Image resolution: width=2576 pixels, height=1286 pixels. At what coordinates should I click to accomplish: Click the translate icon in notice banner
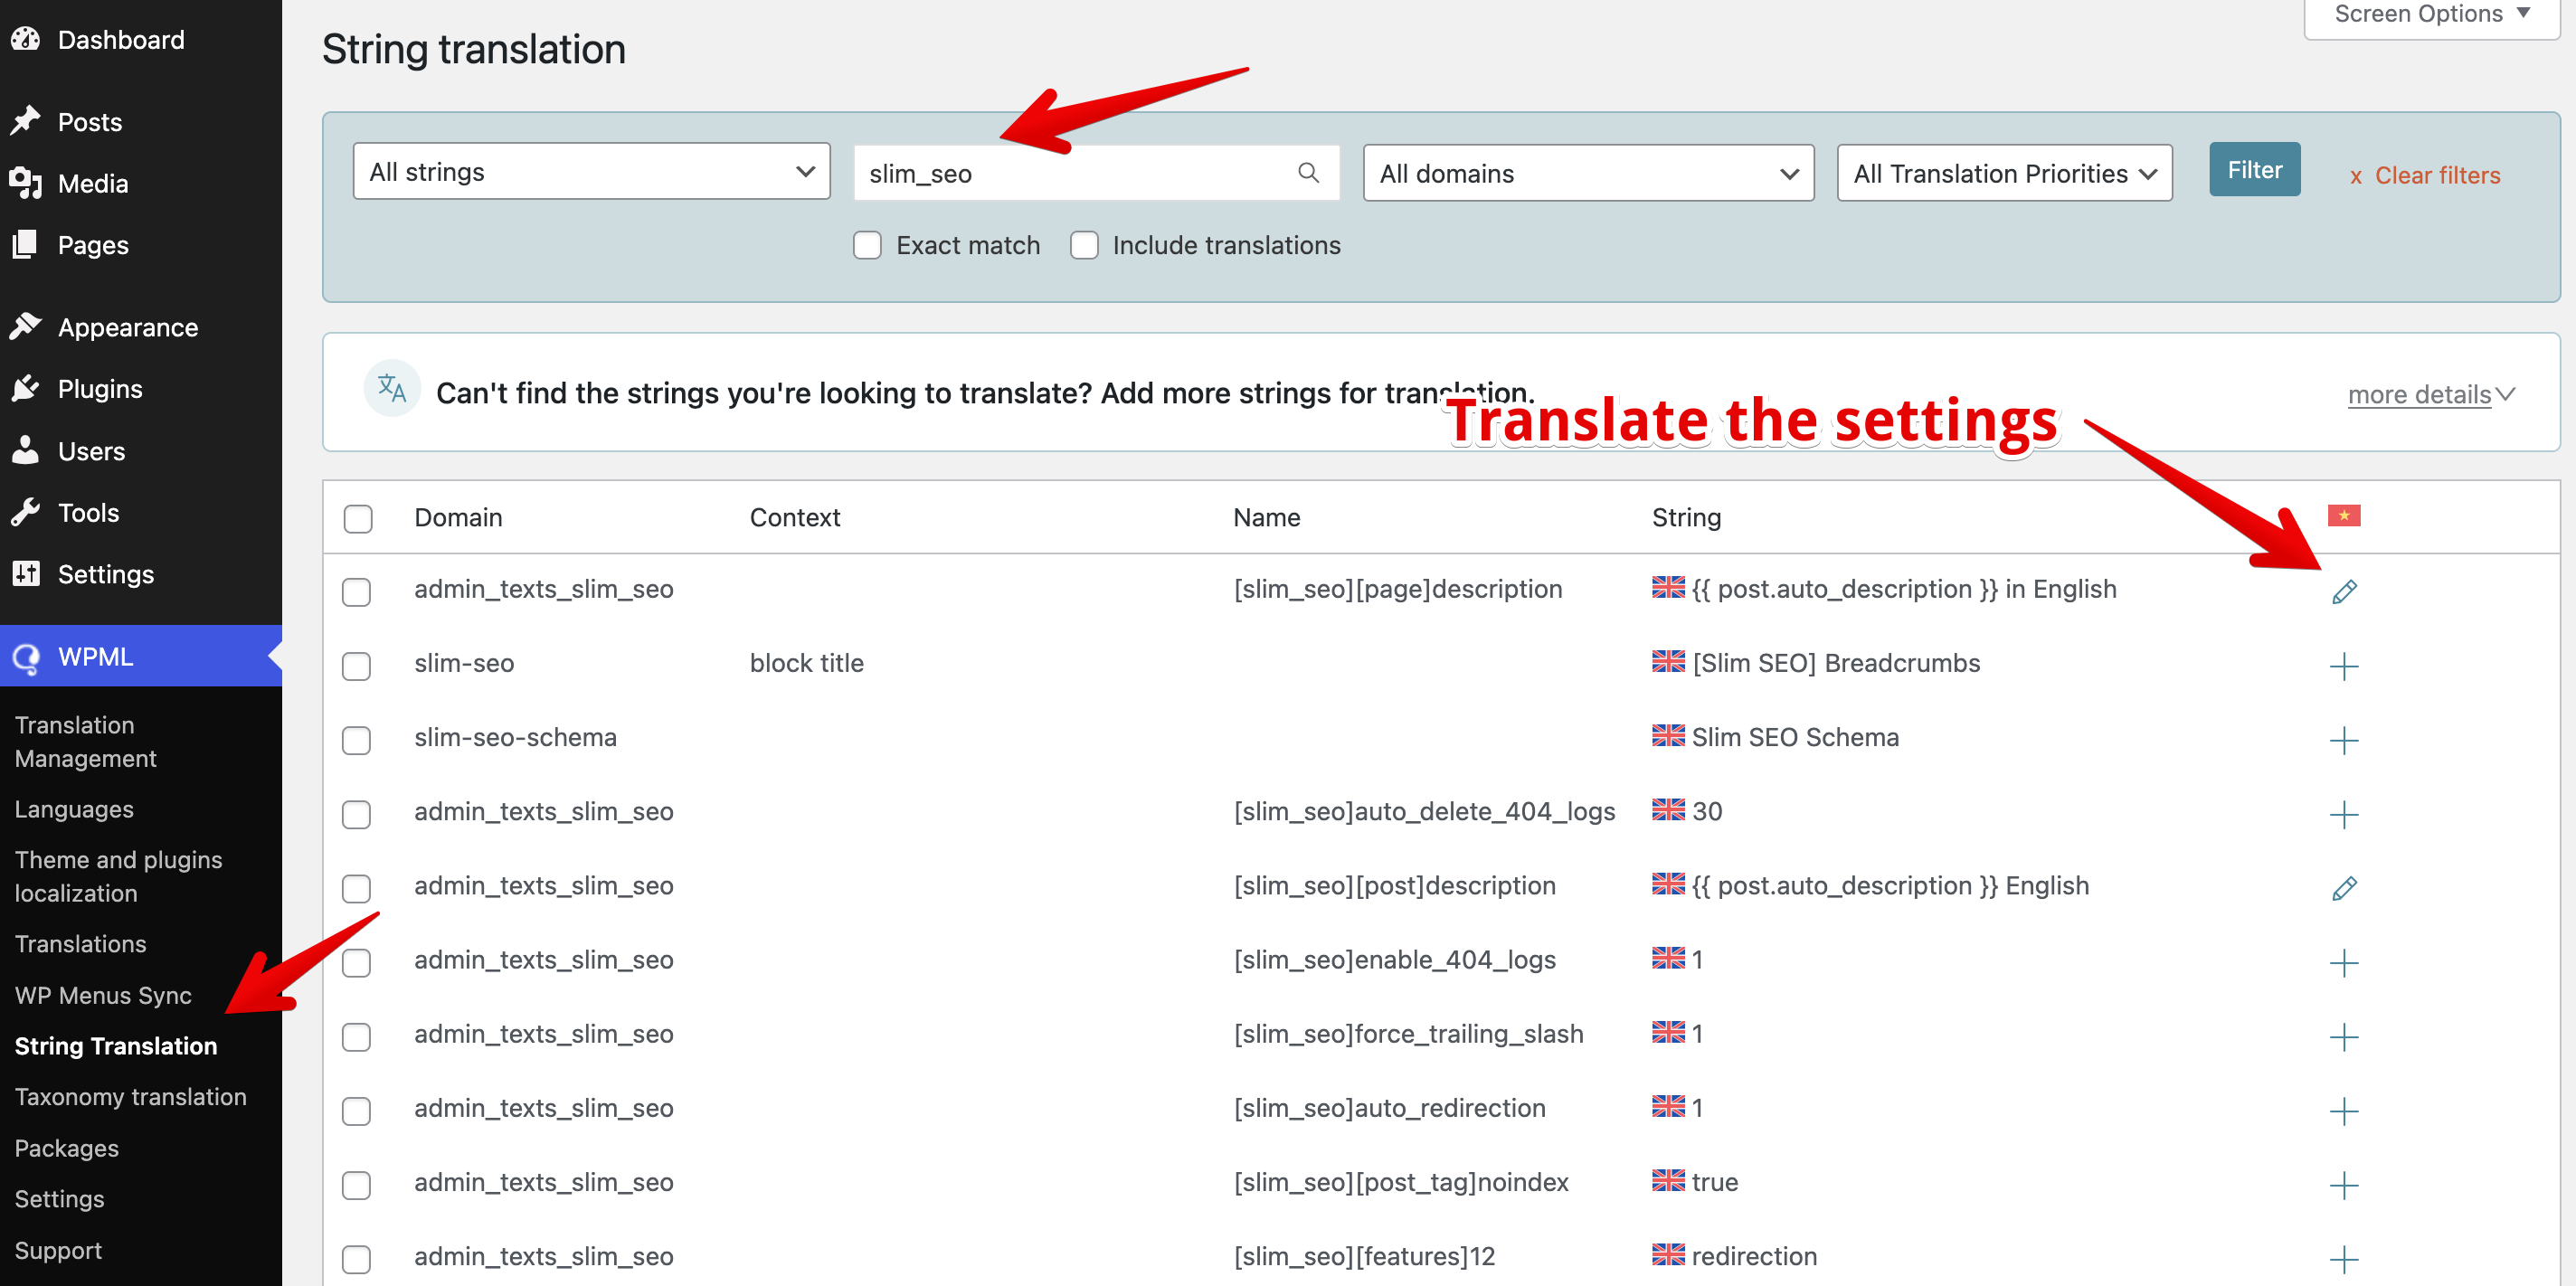(x=392, y=388)
